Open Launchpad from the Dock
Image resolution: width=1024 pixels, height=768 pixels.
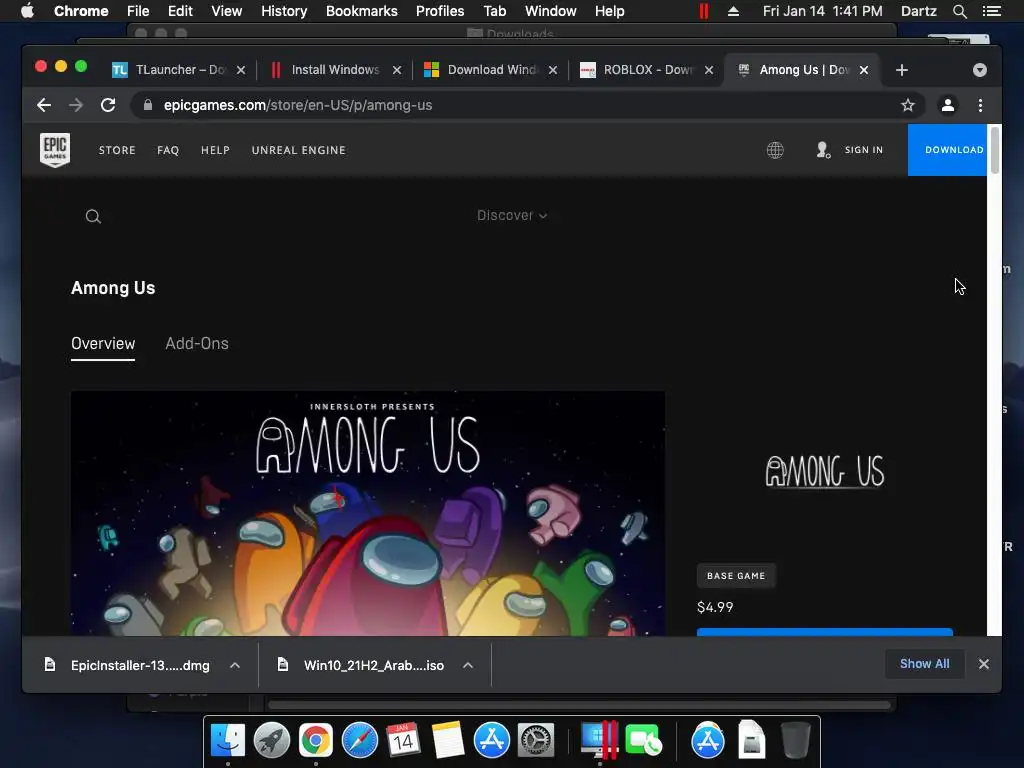coord(272,741)
